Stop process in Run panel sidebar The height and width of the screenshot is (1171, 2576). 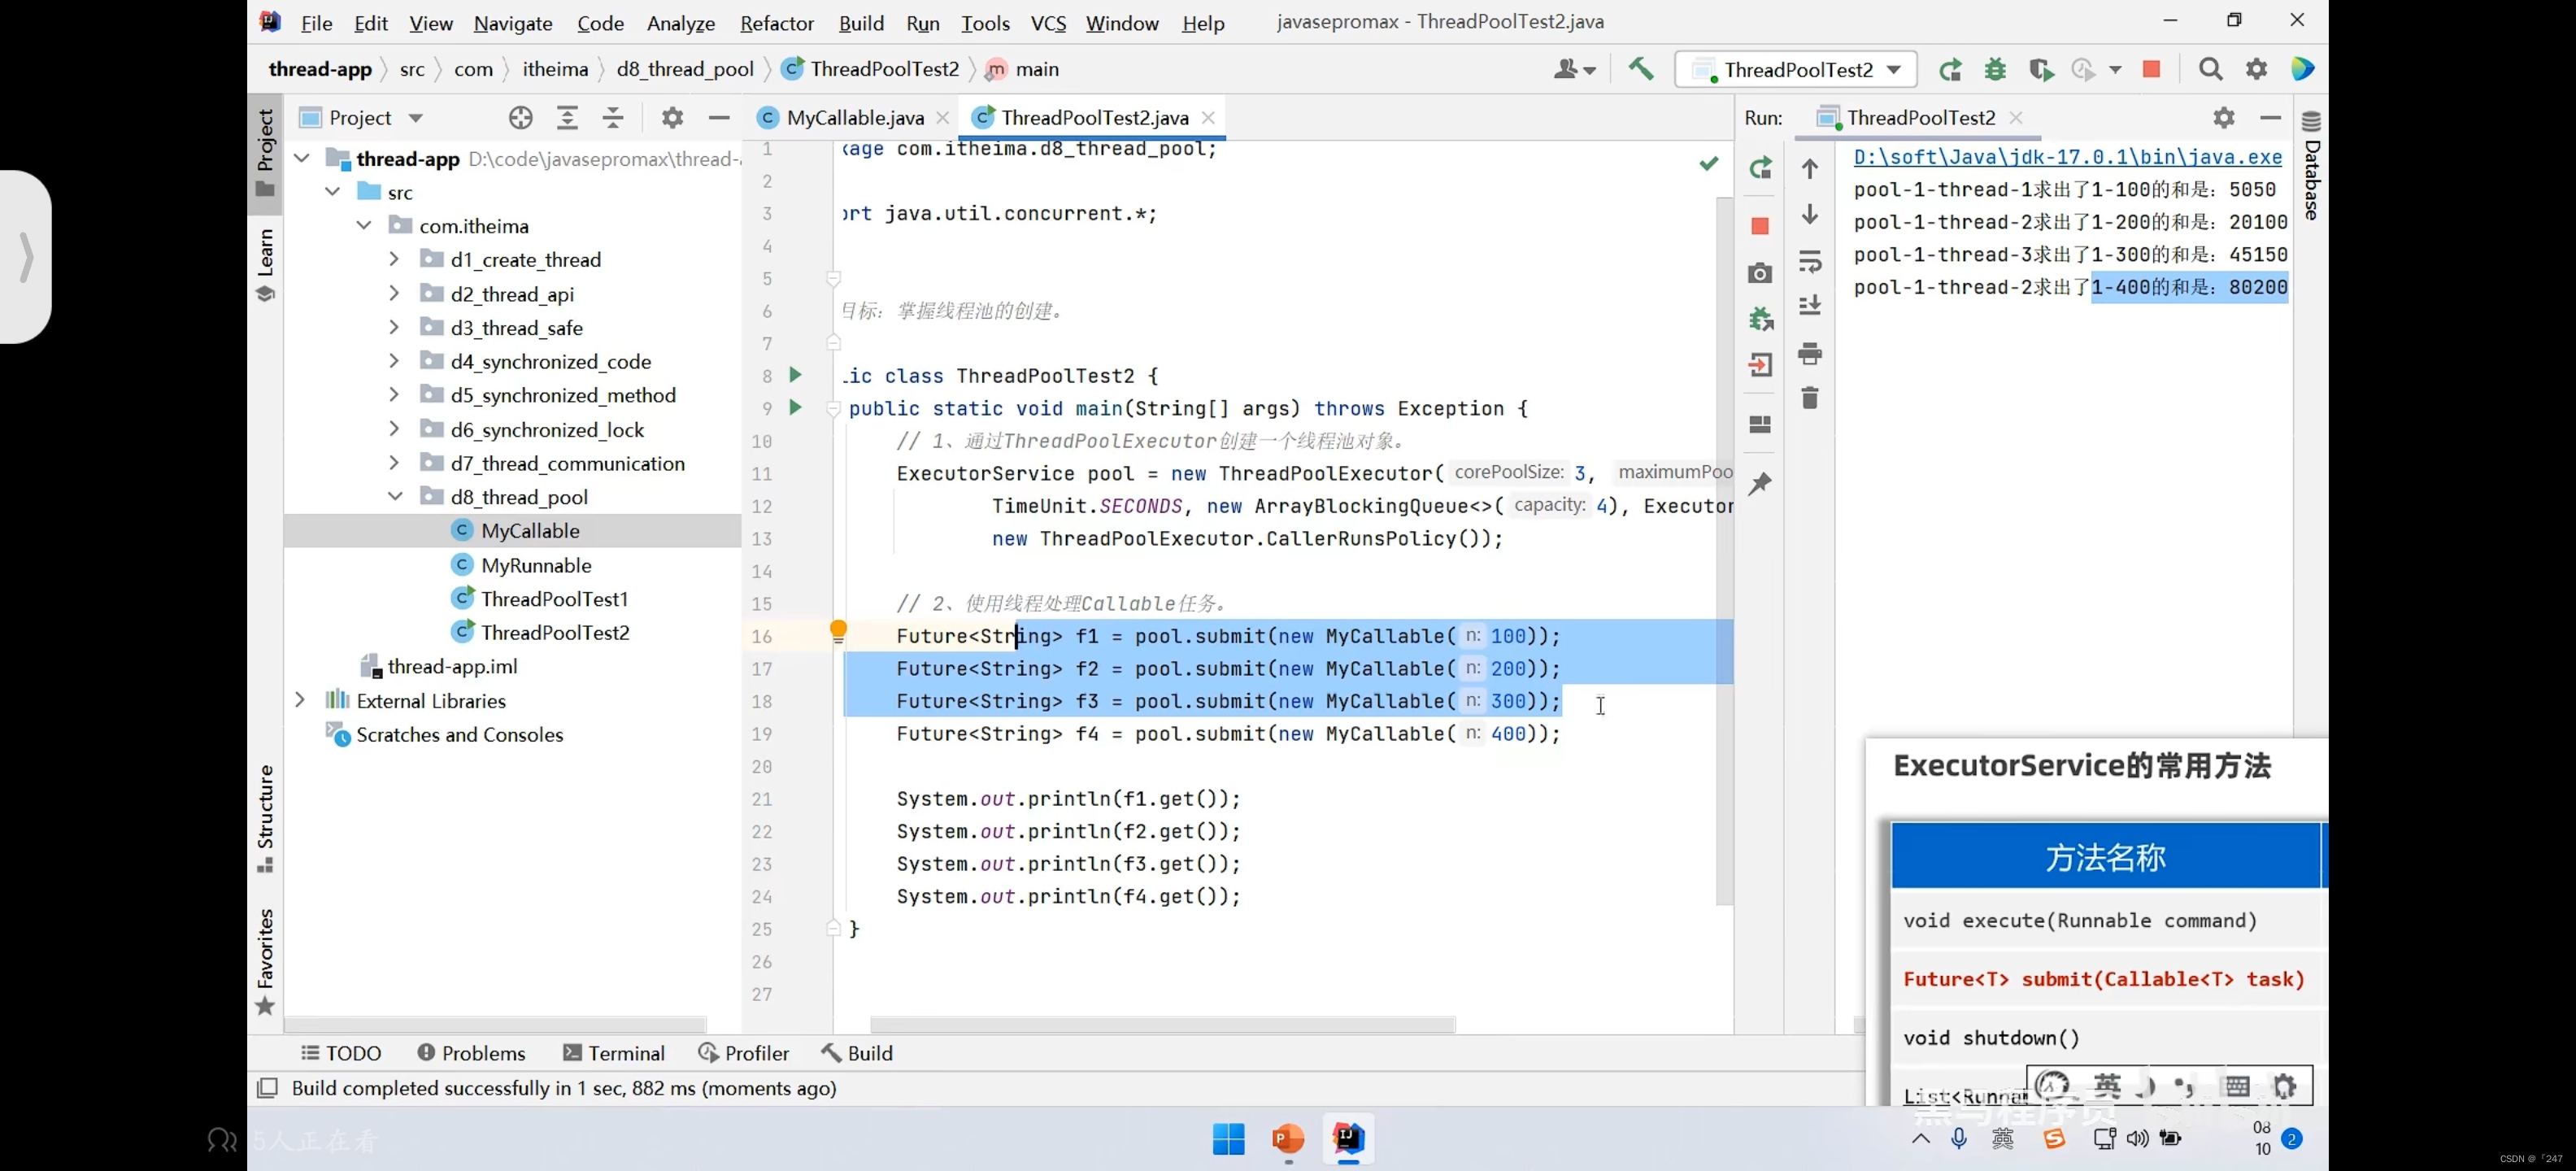pos(1760,227)
